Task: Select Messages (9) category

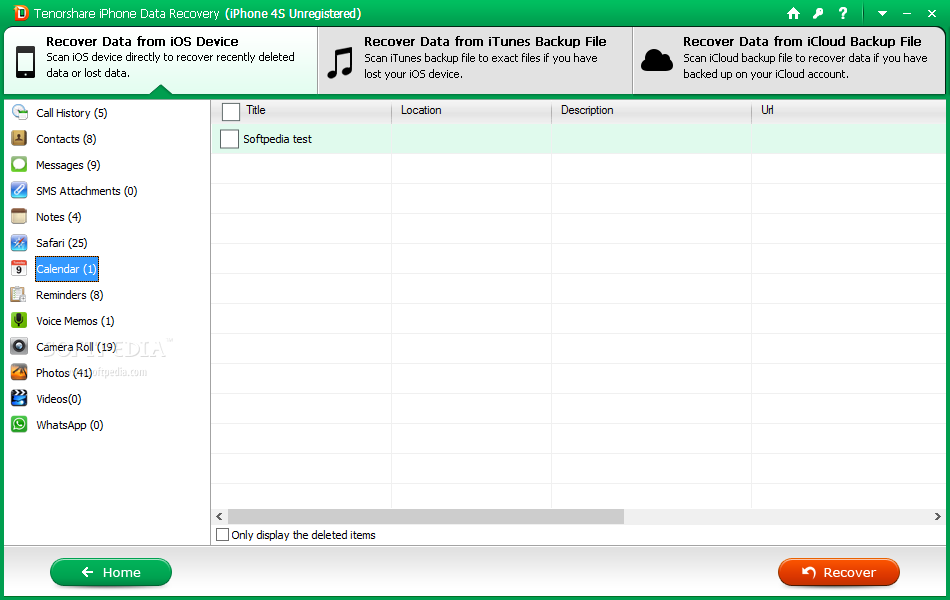Action: (68, 165)
